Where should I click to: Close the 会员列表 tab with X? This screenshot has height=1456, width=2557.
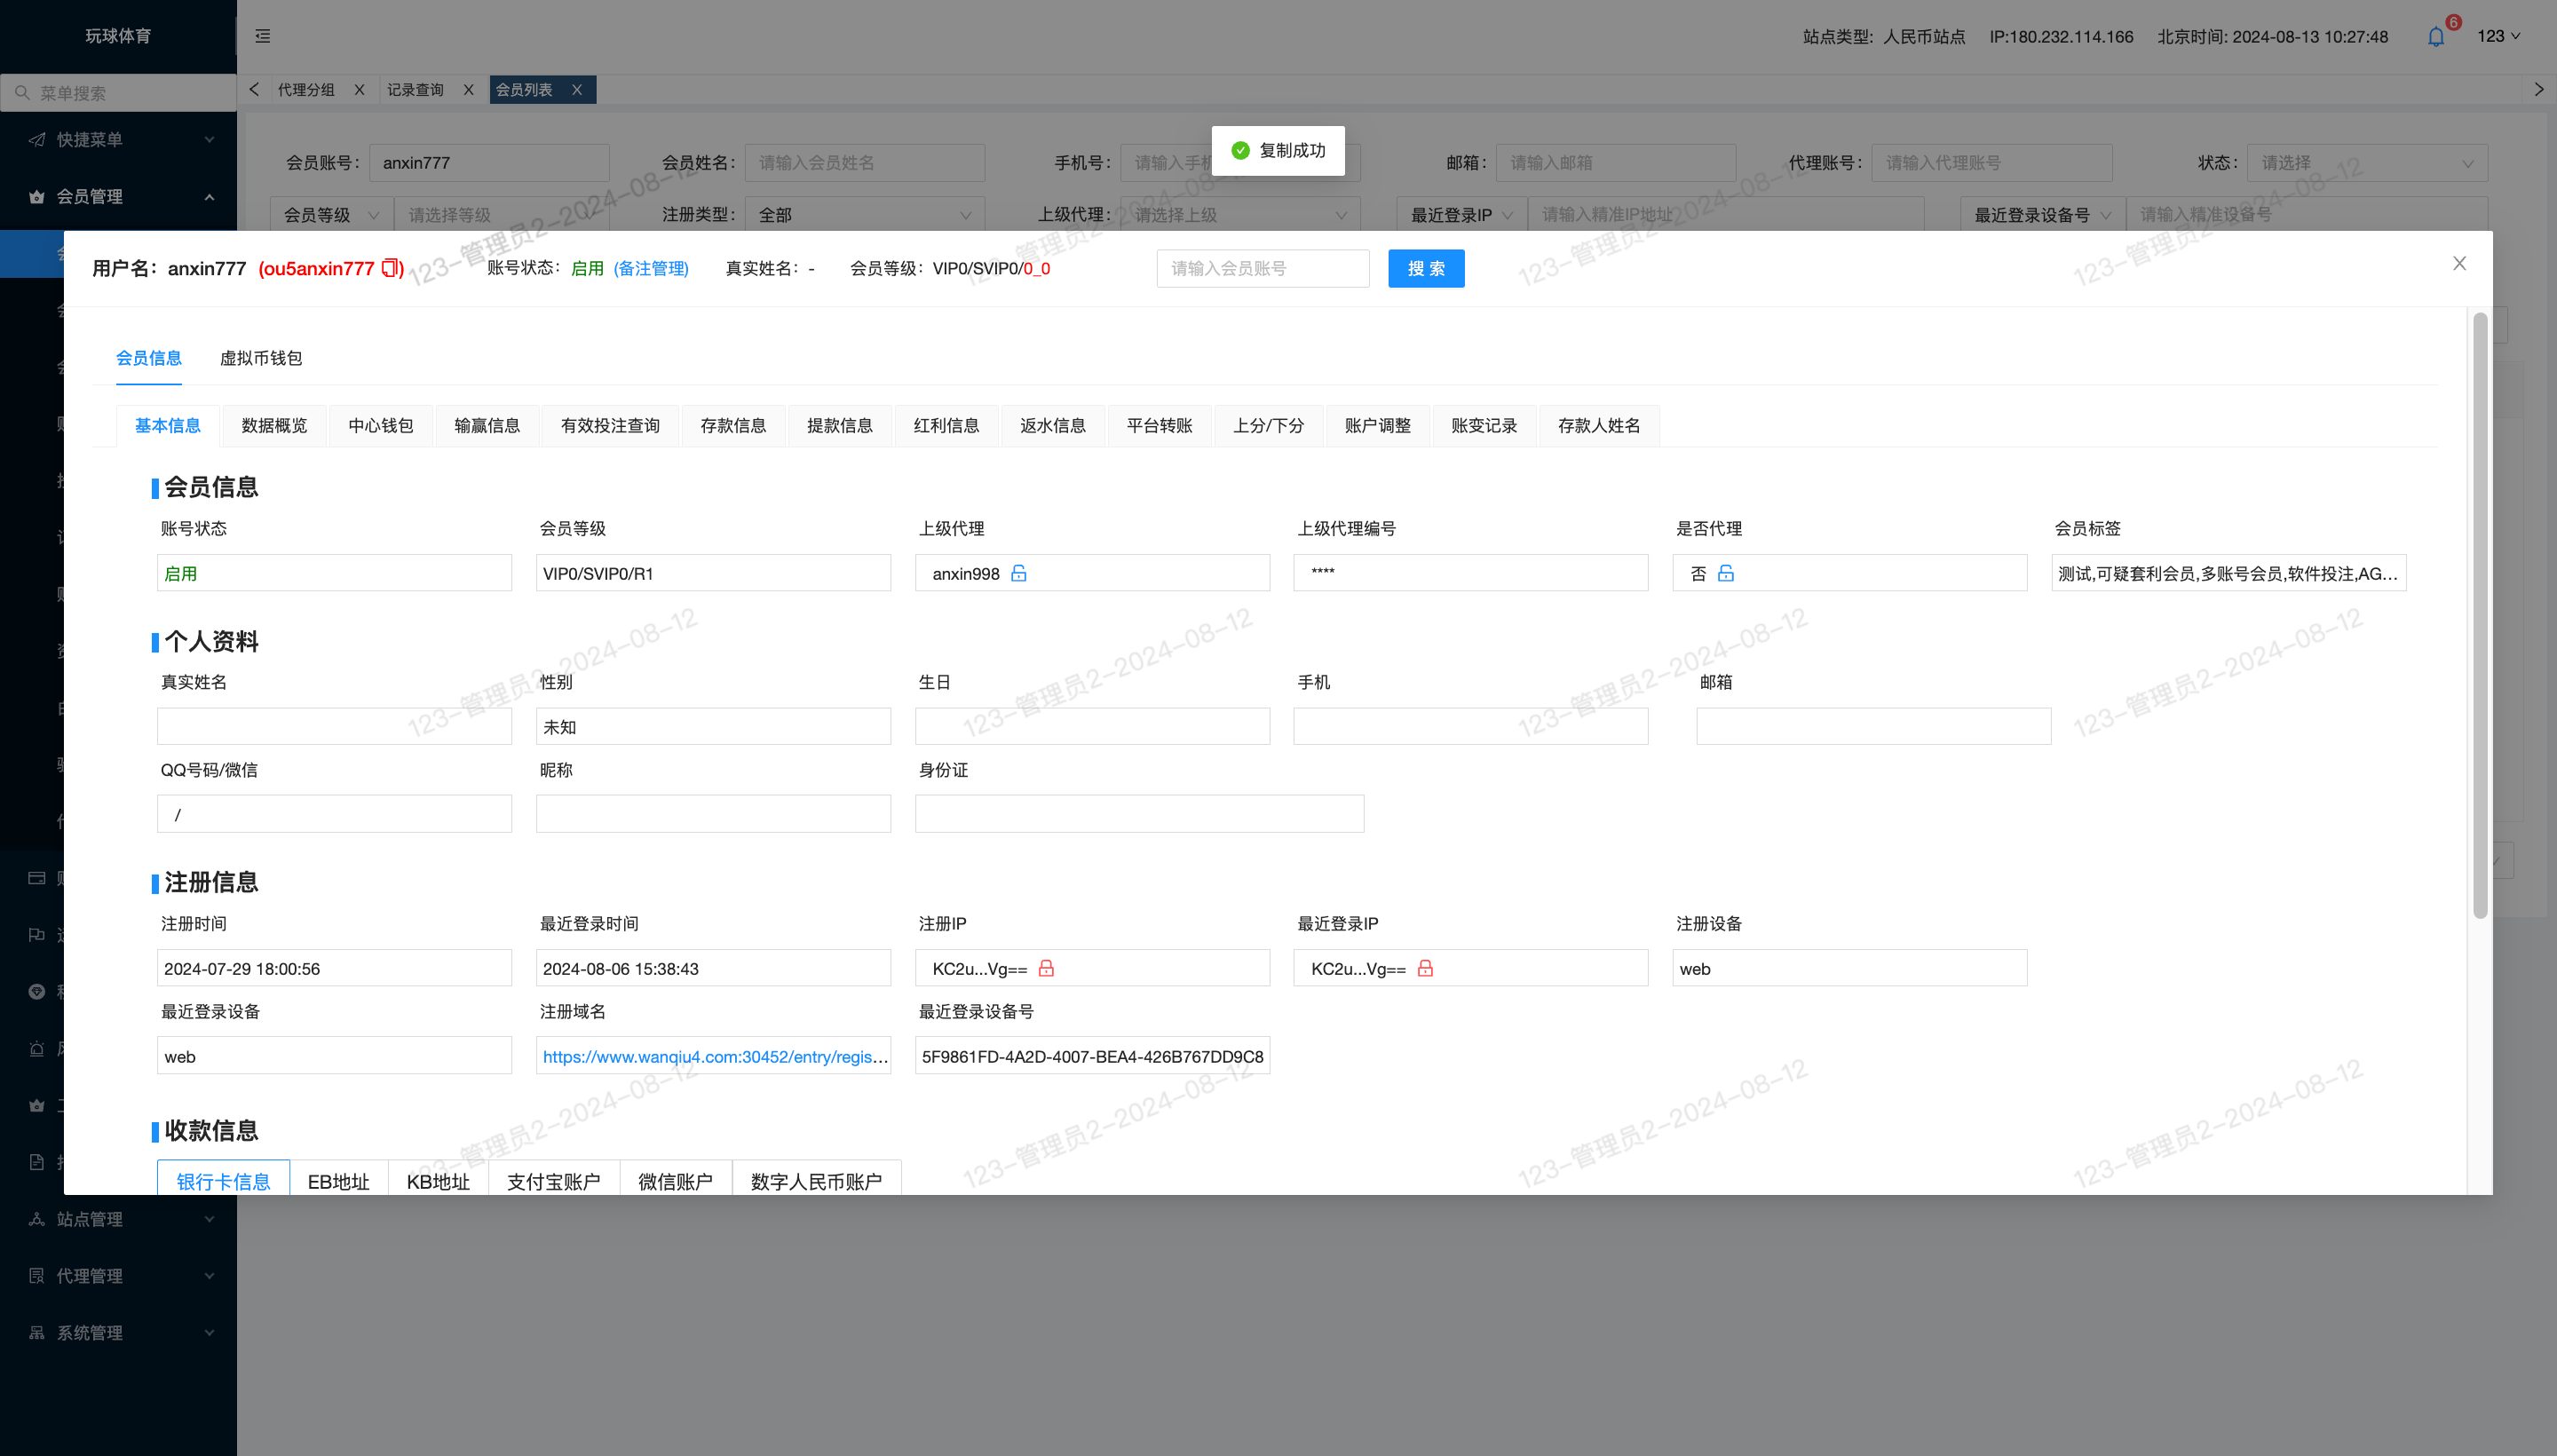pyautogui.click(x=577, y=90)
